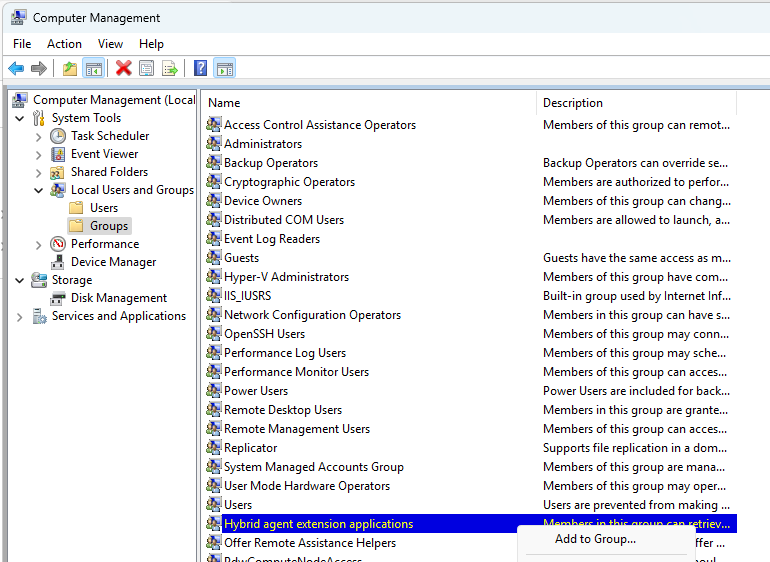Expand the Task Scheduler node
Viewport: 770px width, 562px height.
(x=39, y=136)
